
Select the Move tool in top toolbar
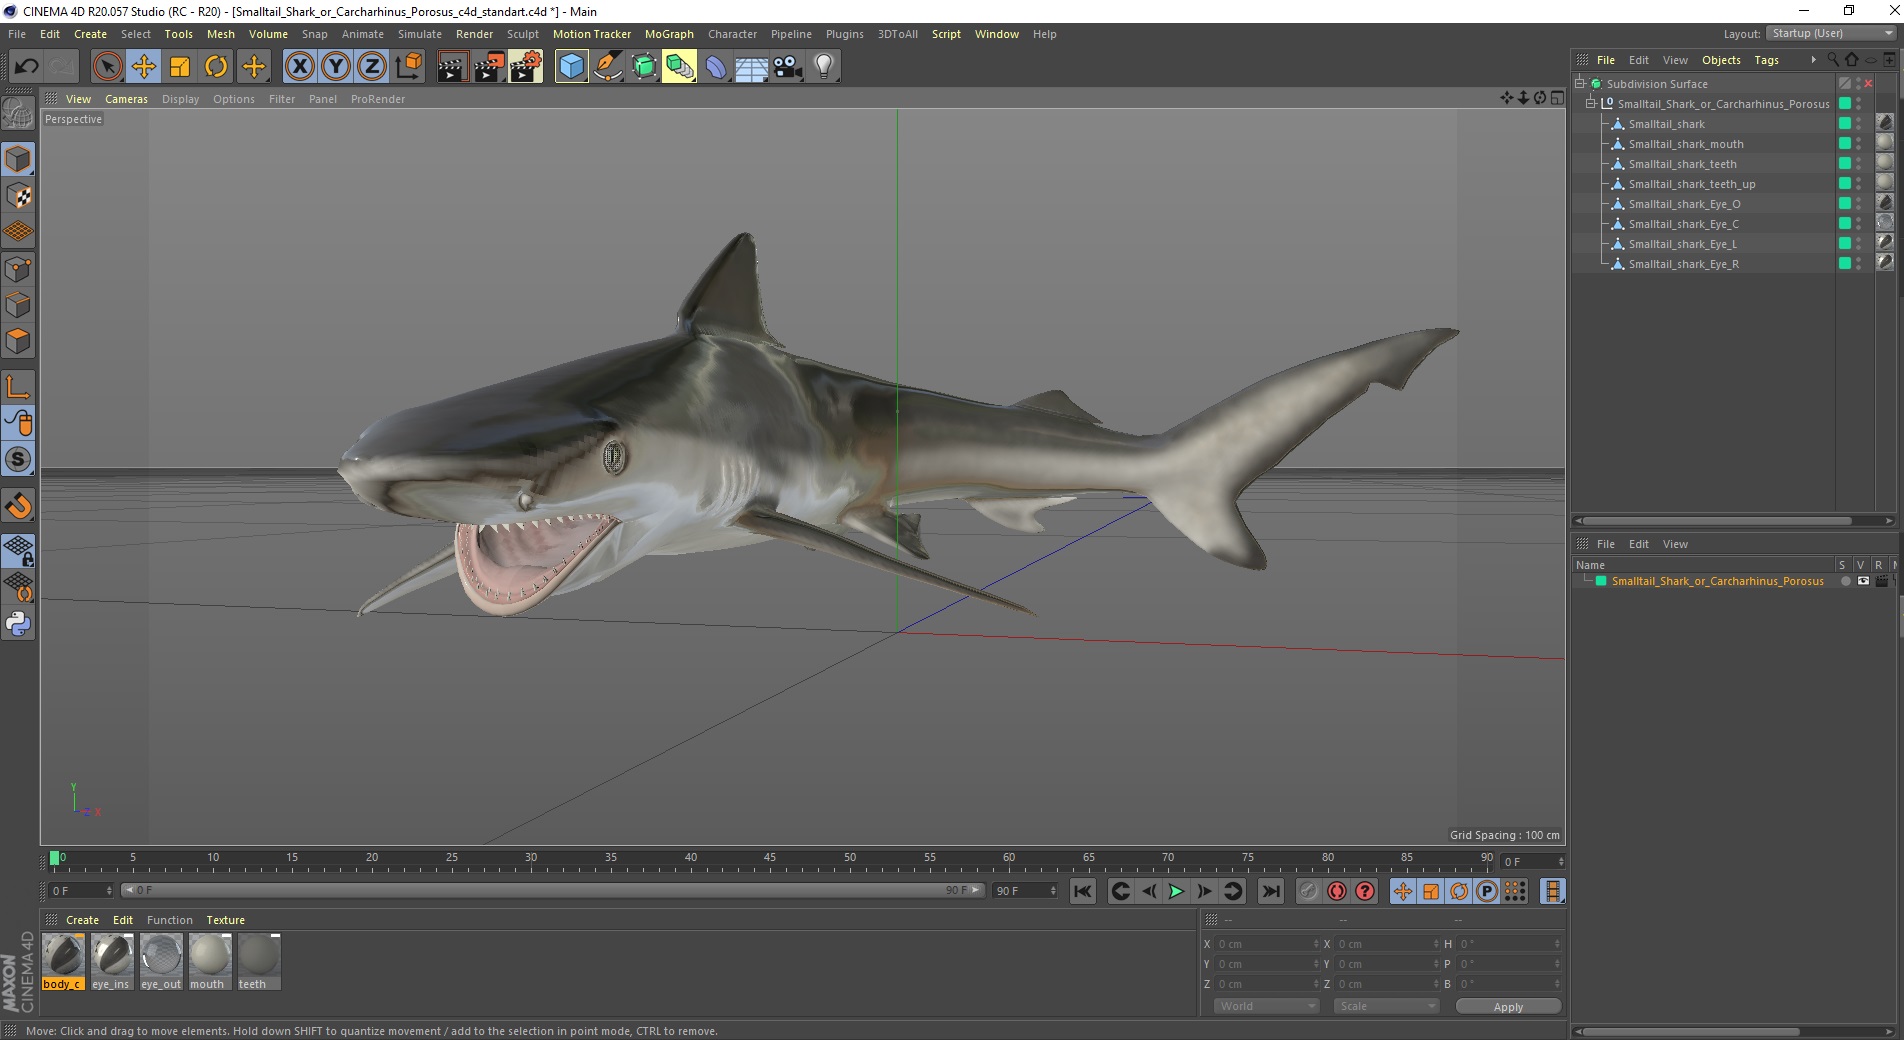pyautogui.click(x=143, y=67)
